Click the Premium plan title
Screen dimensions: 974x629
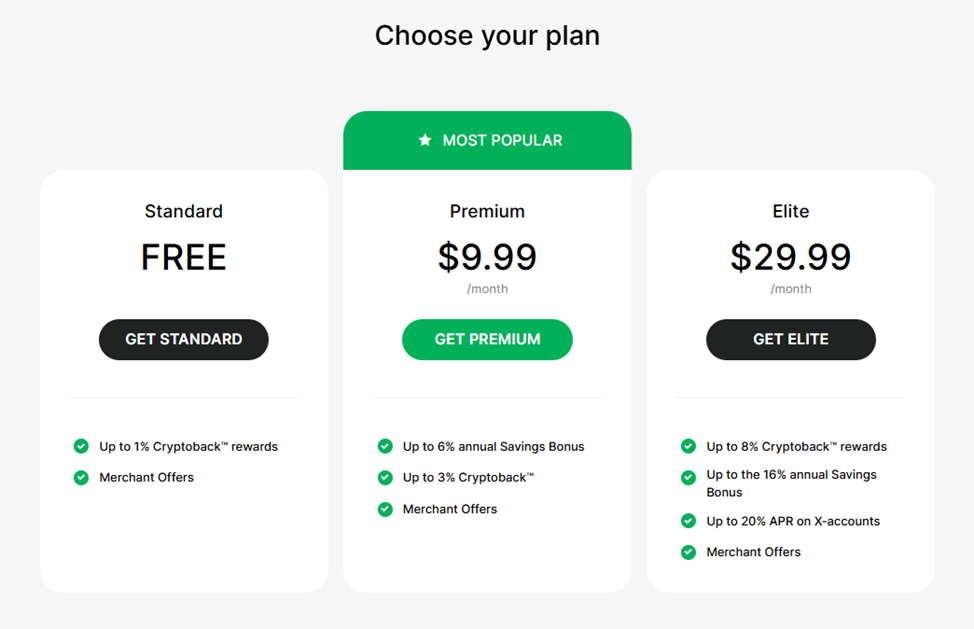point(487,211)
